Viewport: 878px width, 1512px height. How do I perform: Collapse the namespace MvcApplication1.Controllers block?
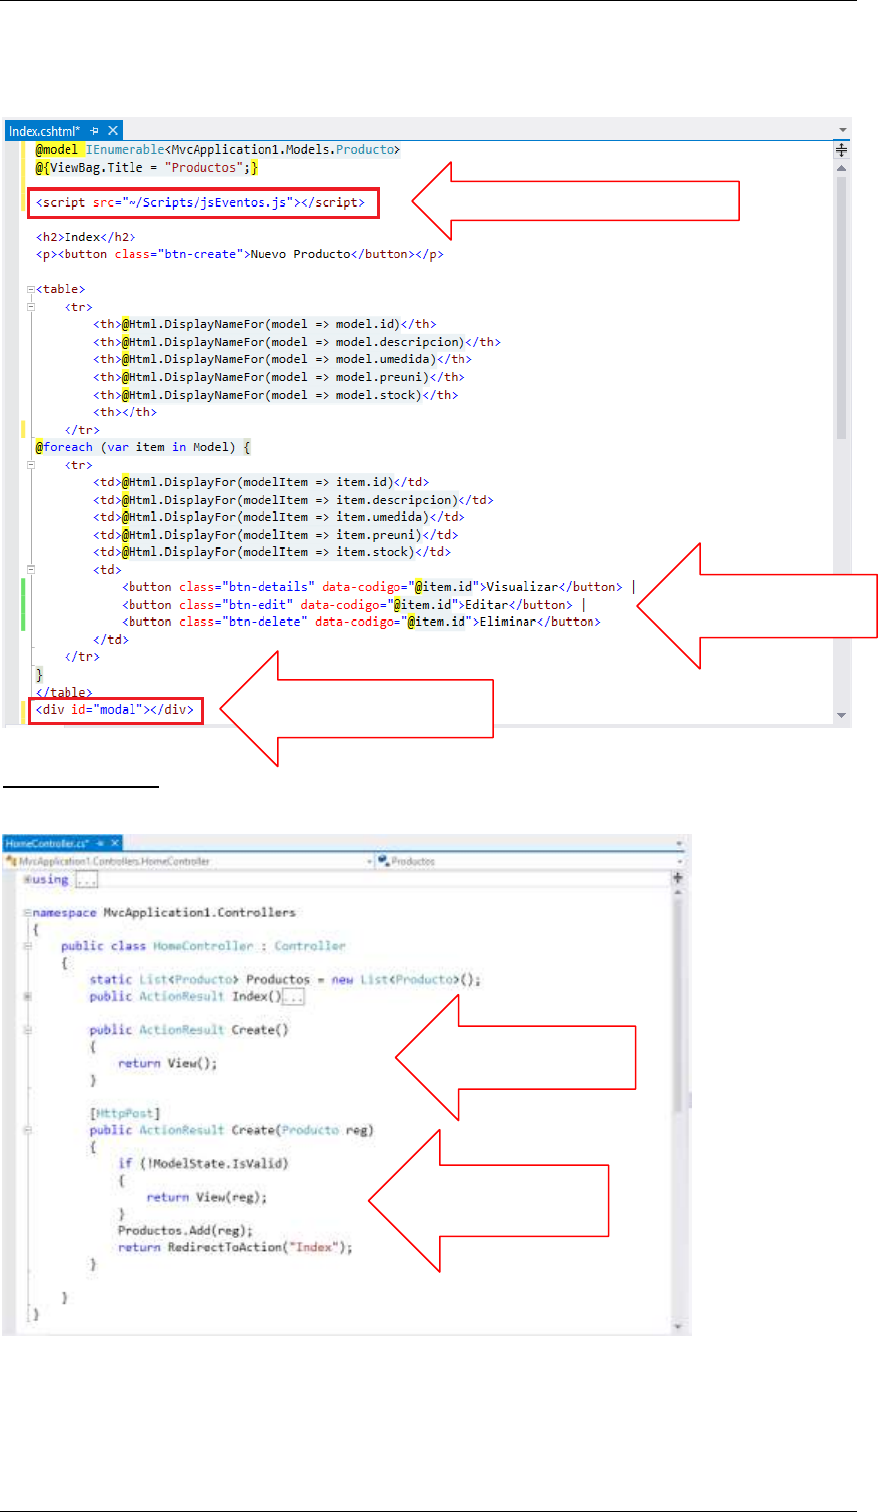pos(27,913)
